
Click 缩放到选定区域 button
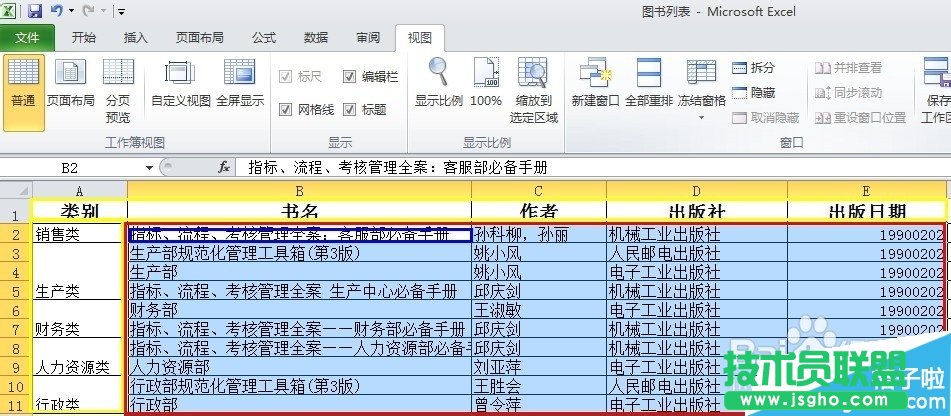coord(534,91)
